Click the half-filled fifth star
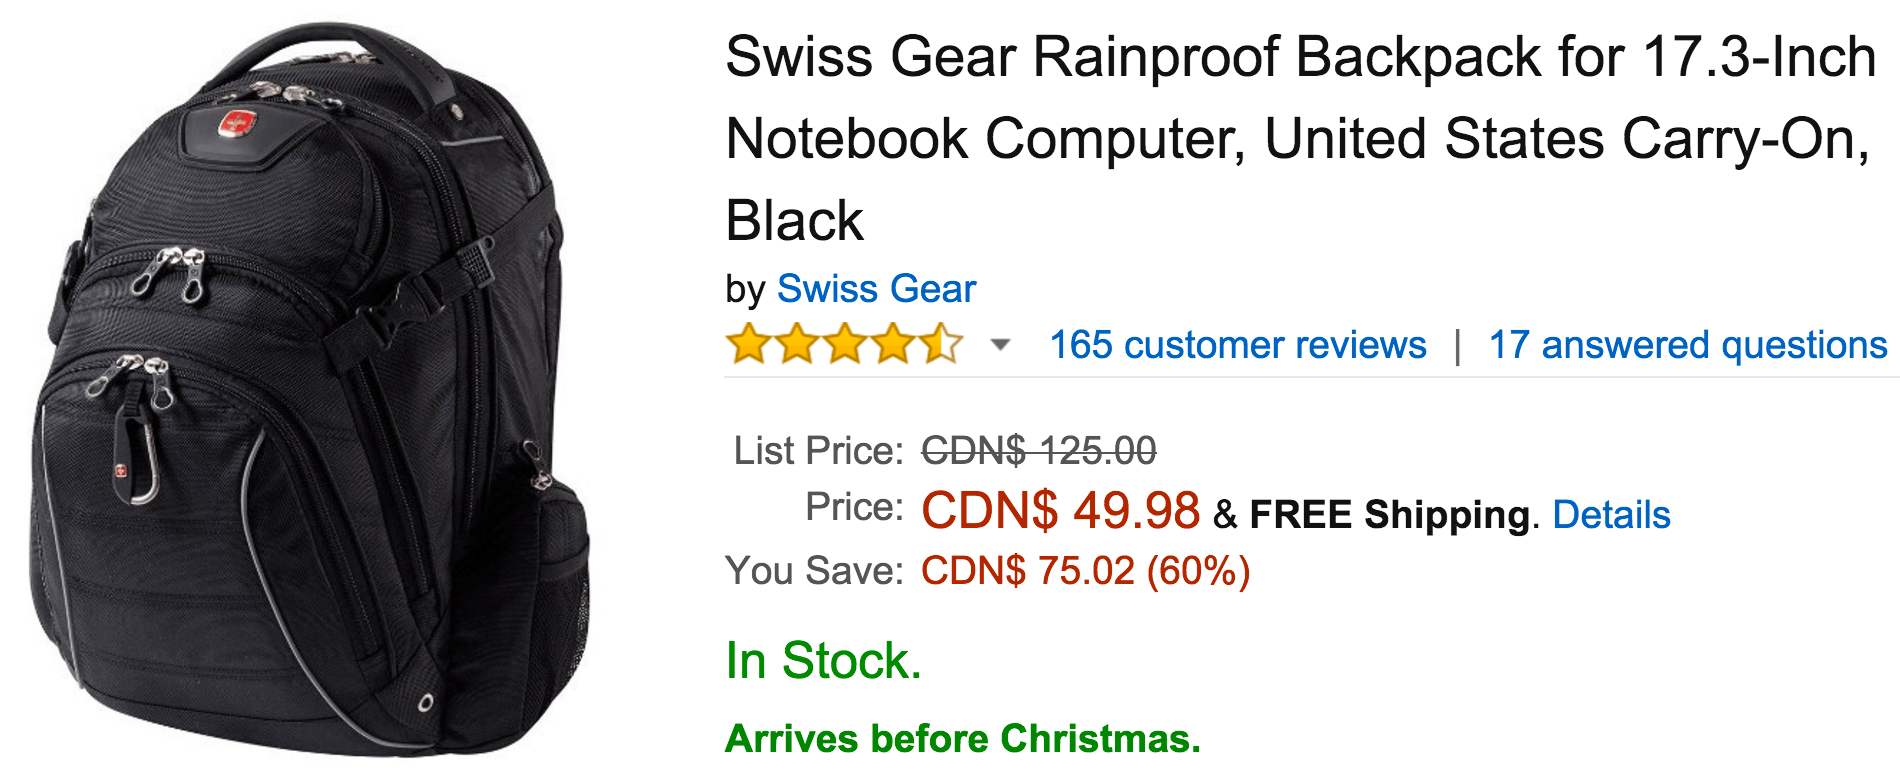Image resolution: width=1900 pixels, height=770 pixels. pos(938,344)
